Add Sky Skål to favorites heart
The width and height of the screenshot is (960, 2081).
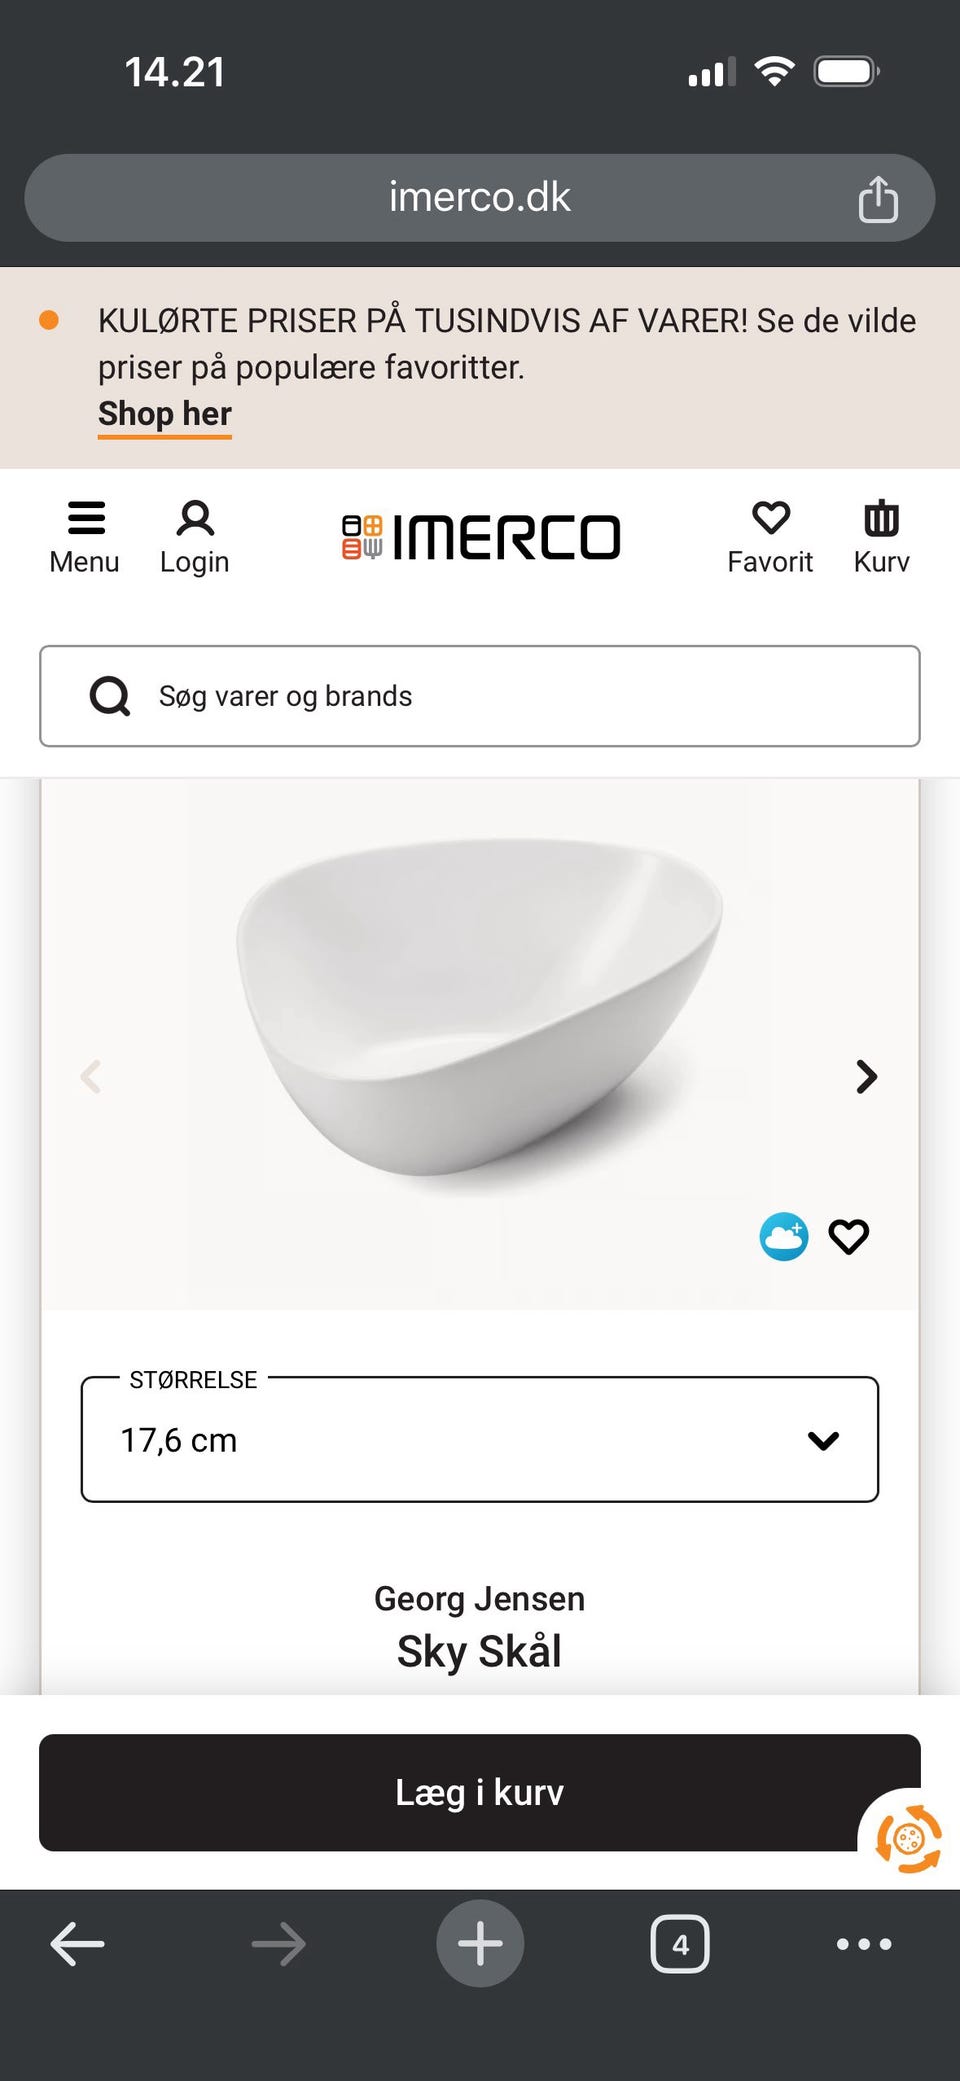pyautogui.click(x=849, y=1237)
